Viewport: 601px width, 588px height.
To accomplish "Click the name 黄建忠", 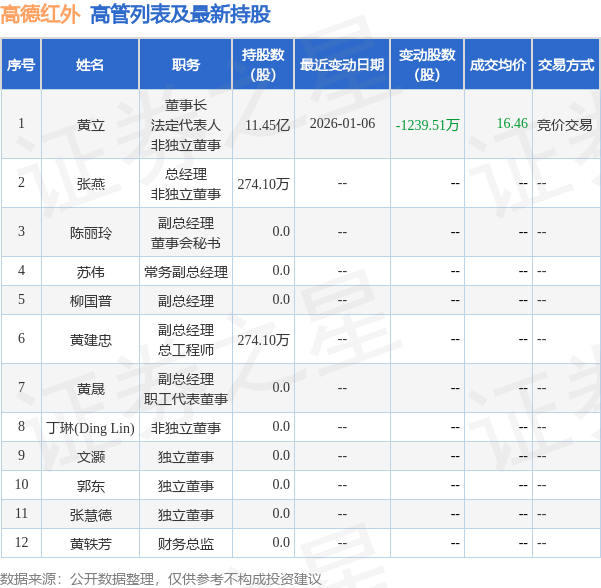I will click(x=91, y=340).
